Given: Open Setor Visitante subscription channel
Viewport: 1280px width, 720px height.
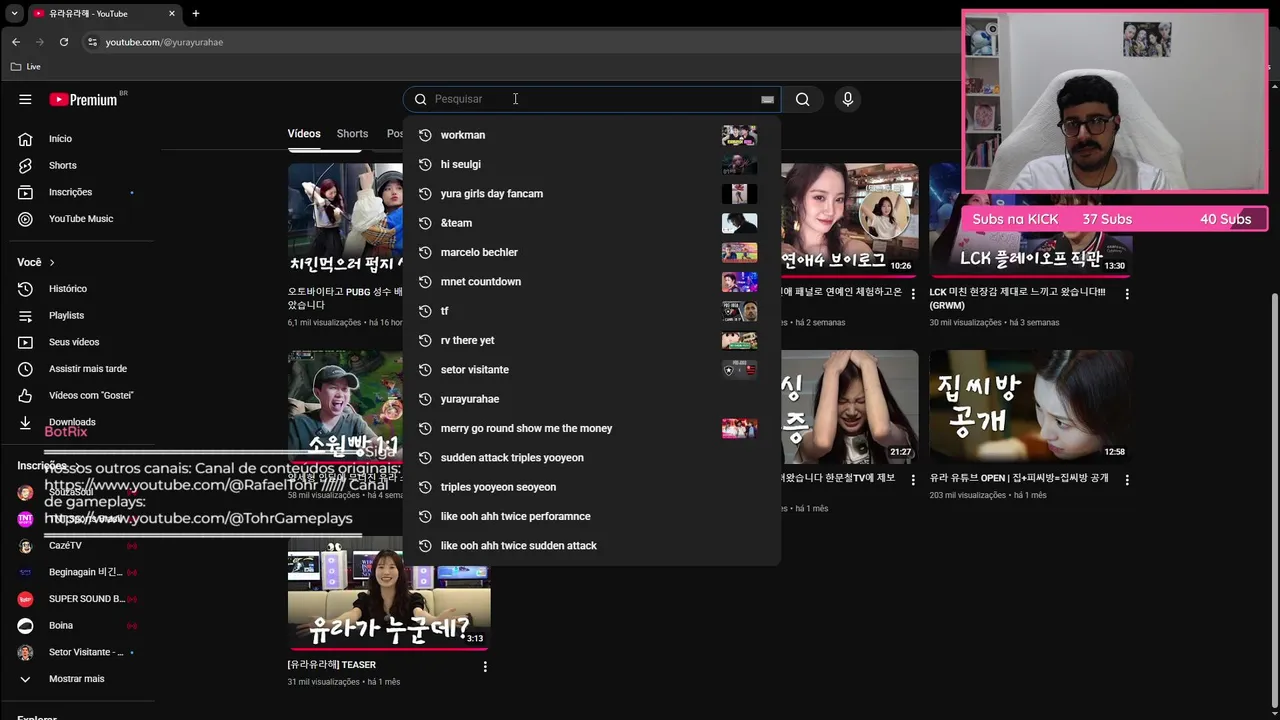Looking at the screenshot, I should (80, 652).
